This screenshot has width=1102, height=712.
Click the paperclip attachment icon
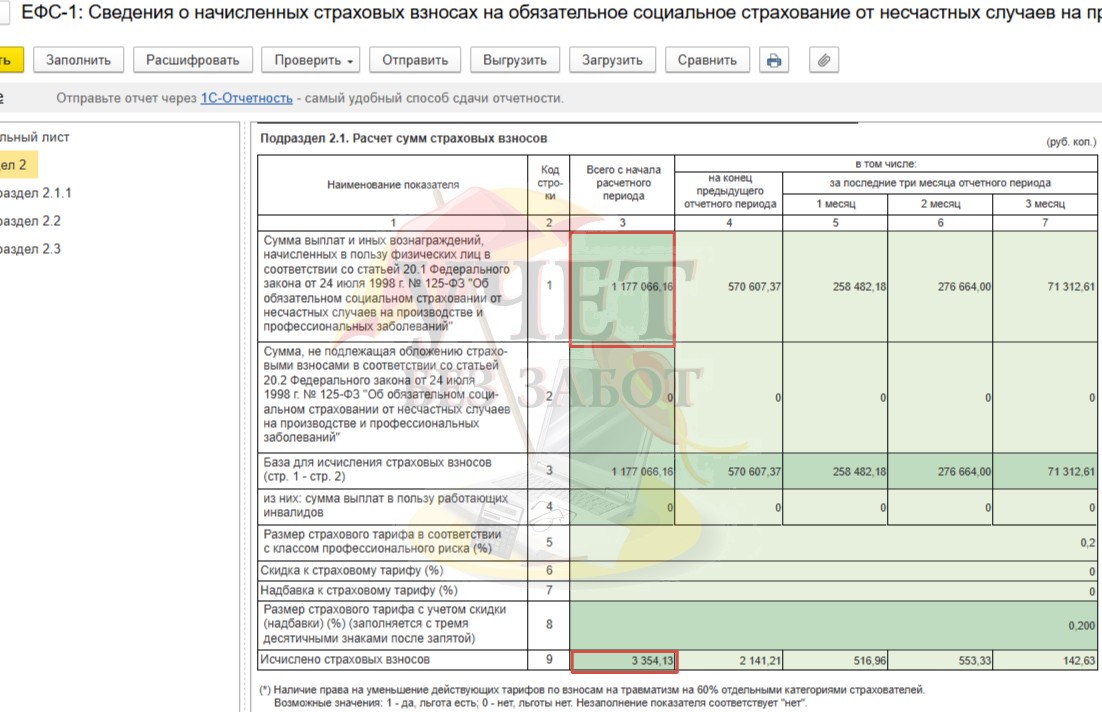824,60
